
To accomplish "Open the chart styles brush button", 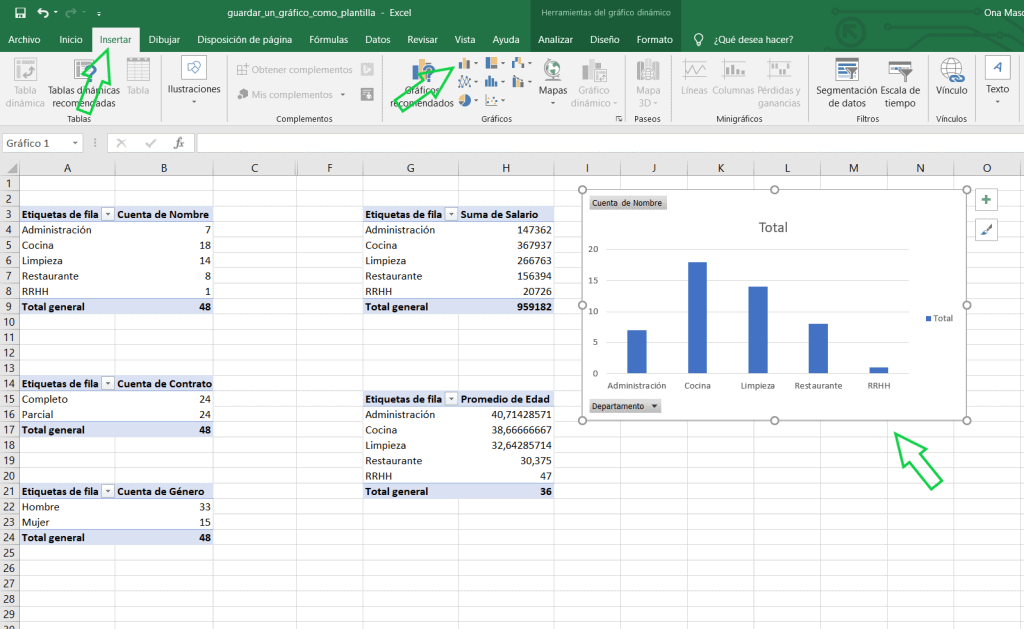I will 986,229.
